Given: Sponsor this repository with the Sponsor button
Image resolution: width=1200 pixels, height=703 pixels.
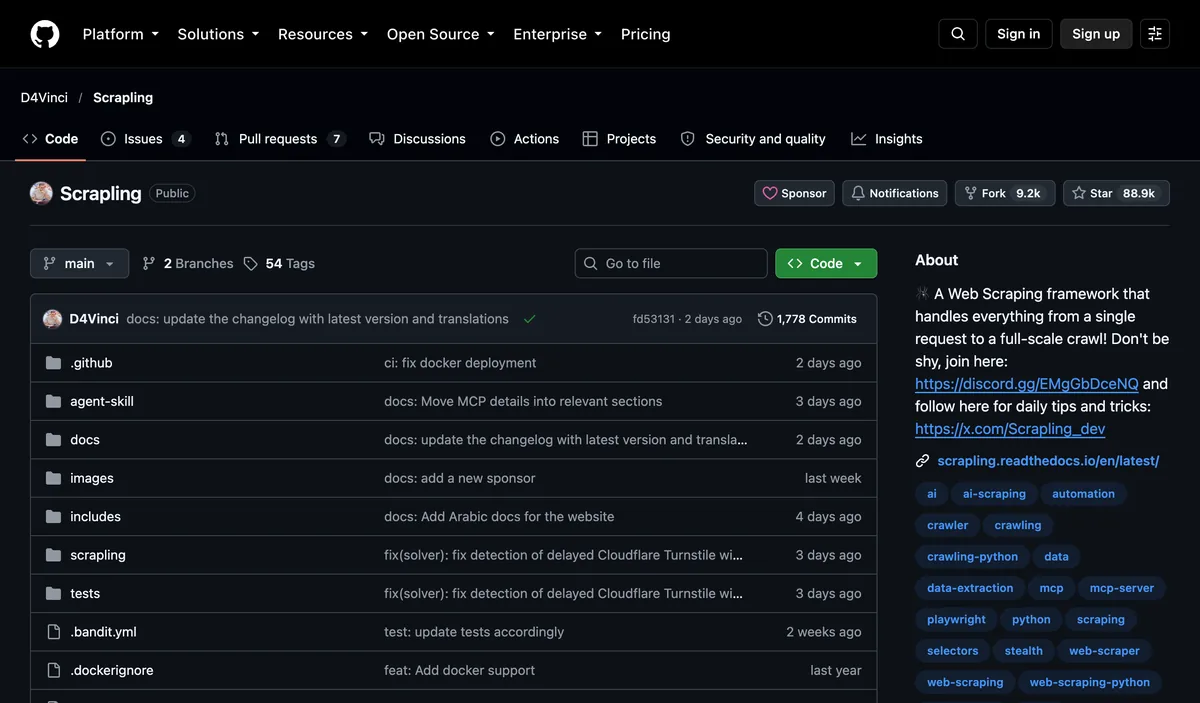Looking at the screenshot, I should [x=795, y=193].
